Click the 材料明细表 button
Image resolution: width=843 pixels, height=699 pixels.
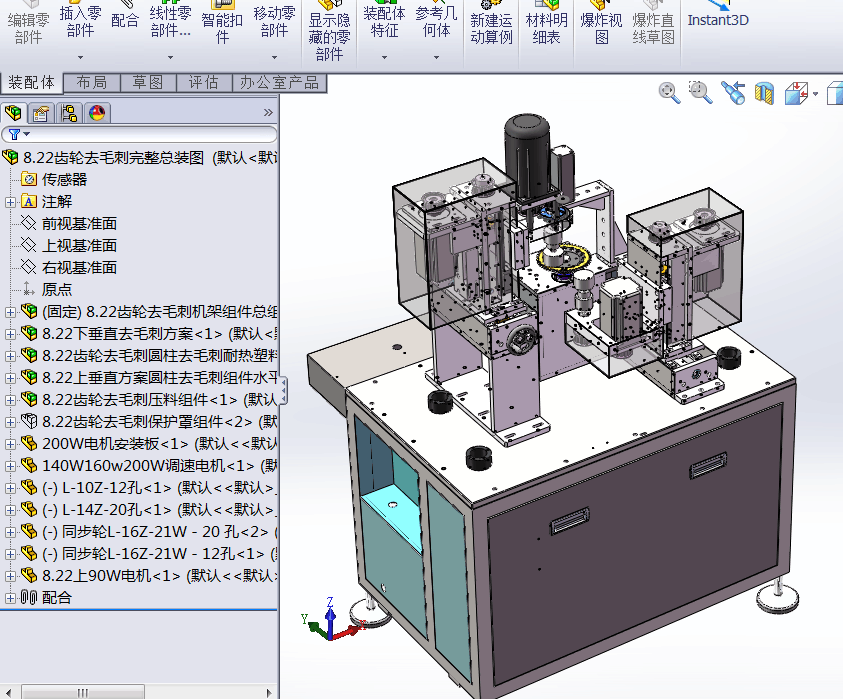547,27
